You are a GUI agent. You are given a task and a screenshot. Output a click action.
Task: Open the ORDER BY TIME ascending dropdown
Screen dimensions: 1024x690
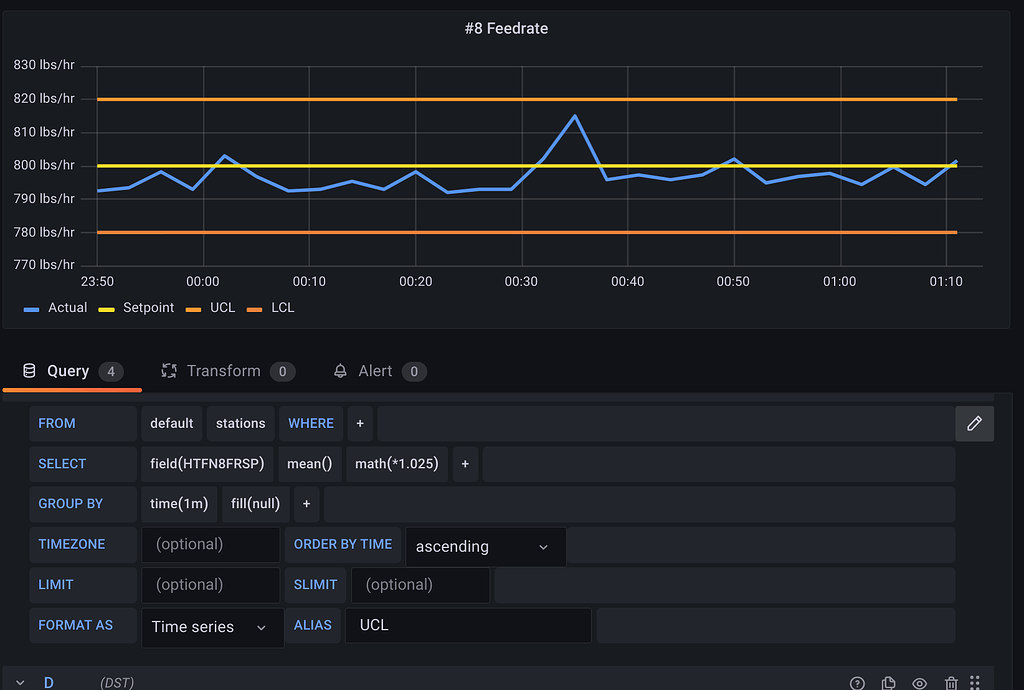click(485, 546)
